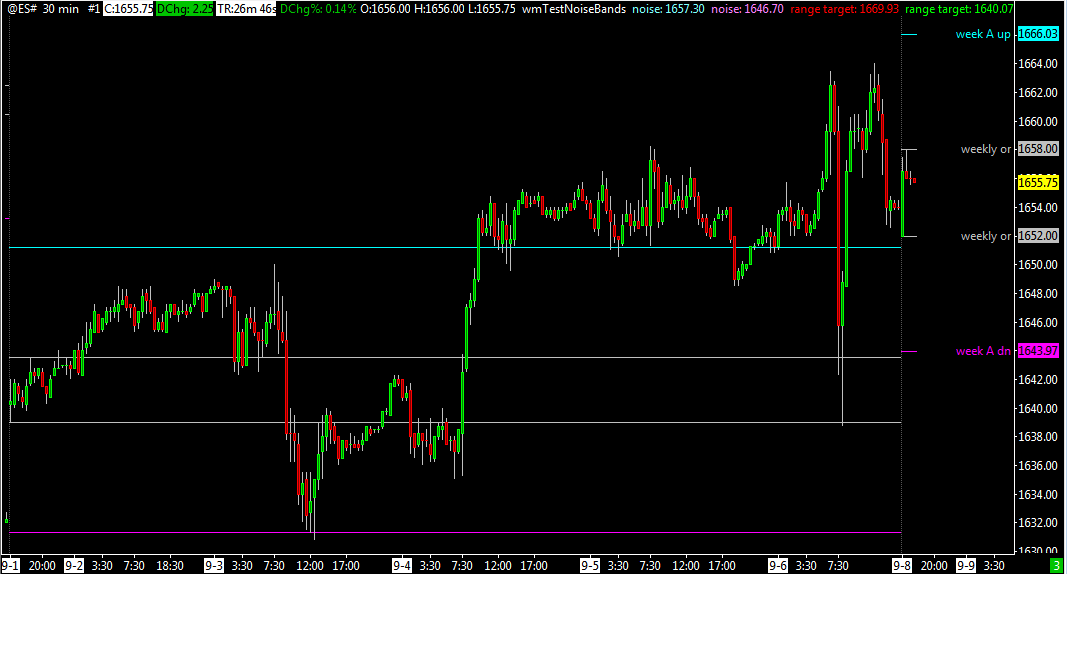The height and width of the screenshot is (646, 1067).
Task: Click the @ES# symbol label
Action: pos(22,9)
